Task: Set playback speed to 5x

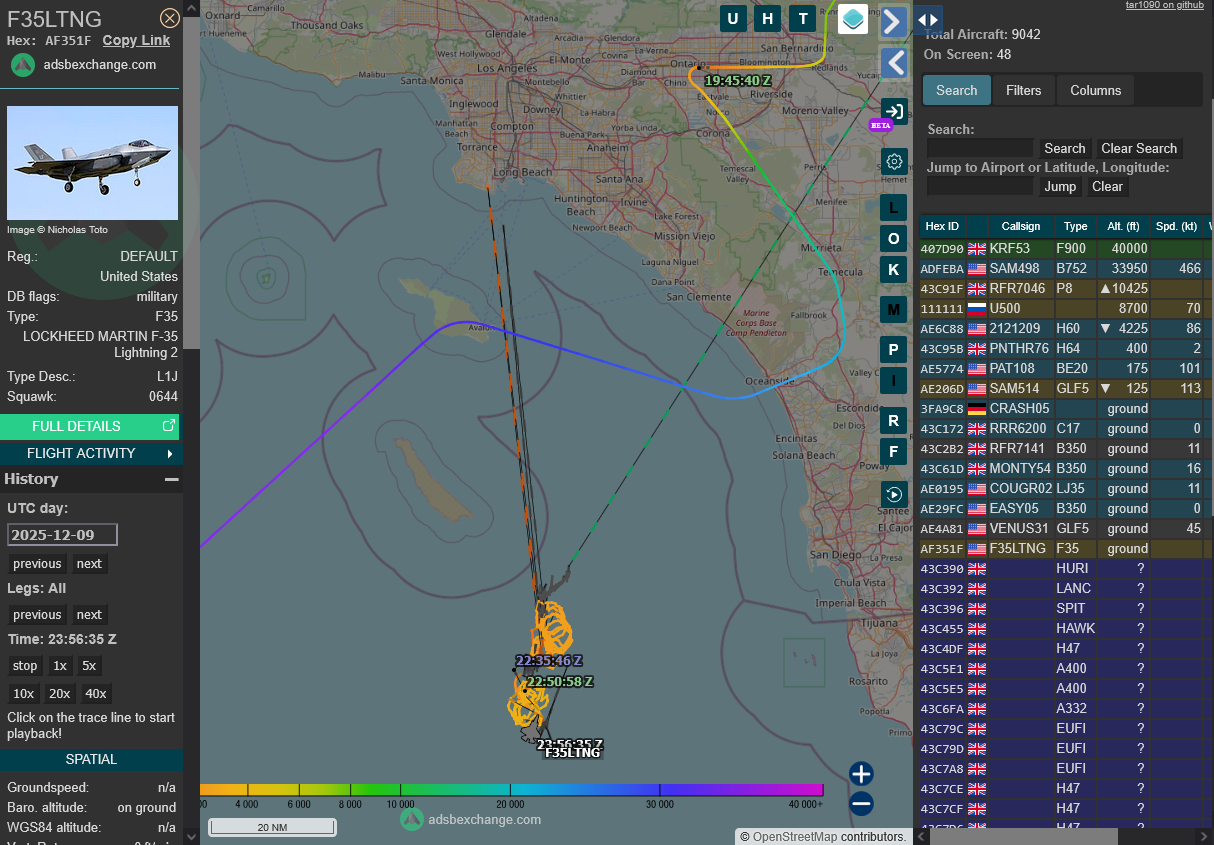Action: point(89,666)
